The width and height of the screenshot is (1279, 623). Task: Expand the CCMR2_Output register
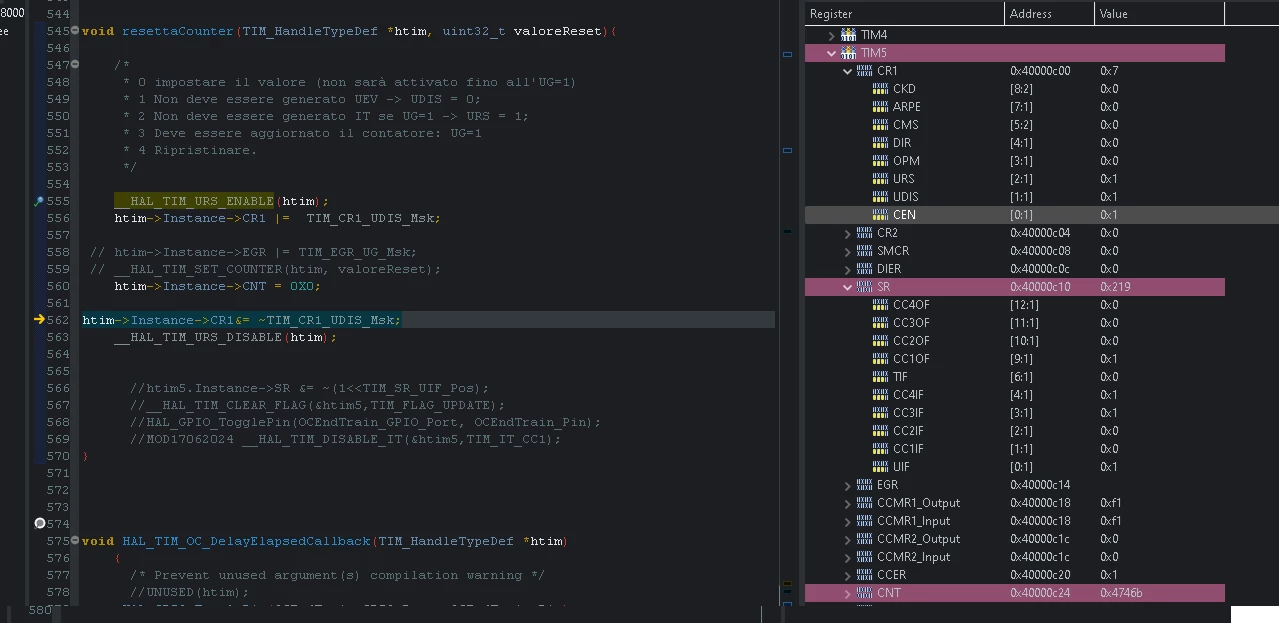[848, 539]
